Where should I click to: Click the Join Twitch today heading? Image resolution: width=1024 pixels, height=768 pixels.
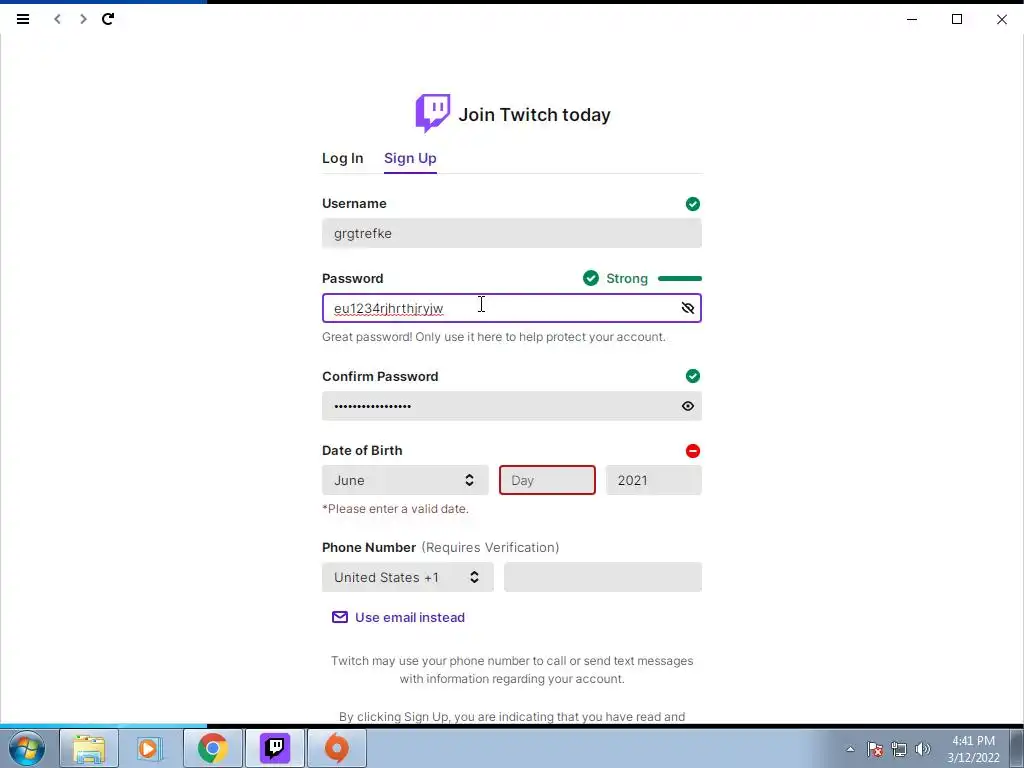534,114
